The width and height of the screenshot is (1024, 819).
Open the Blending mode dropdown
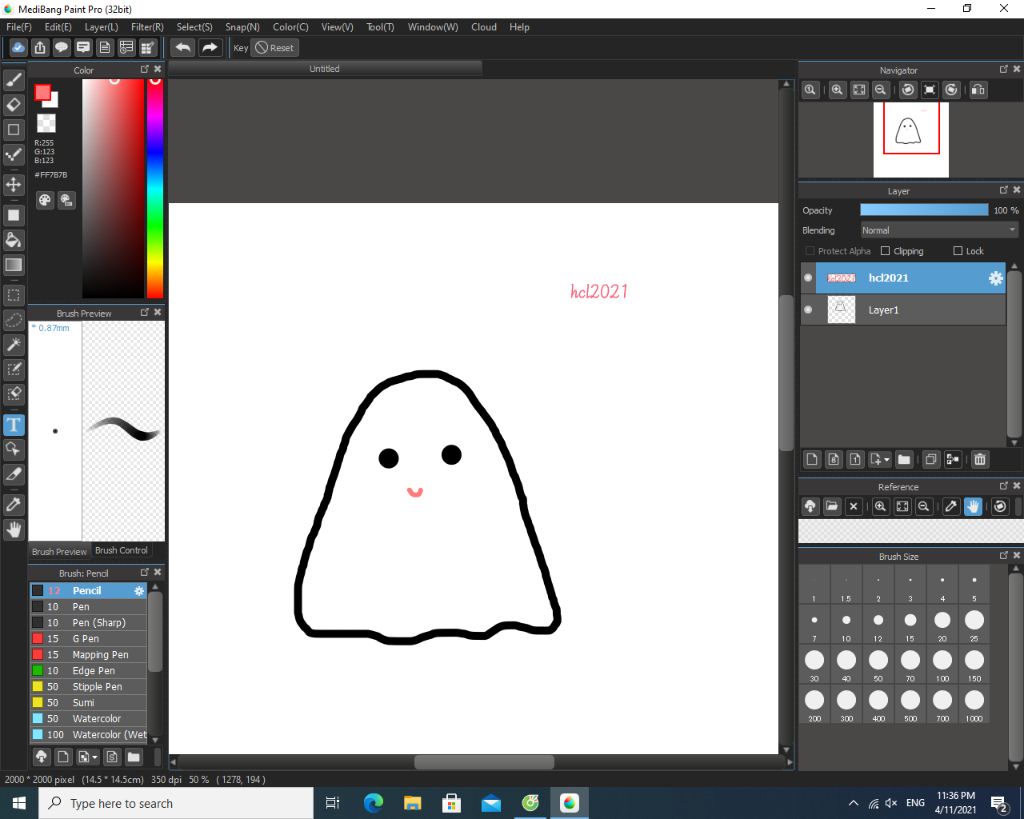pyautogui.click(x=939, y=231)
